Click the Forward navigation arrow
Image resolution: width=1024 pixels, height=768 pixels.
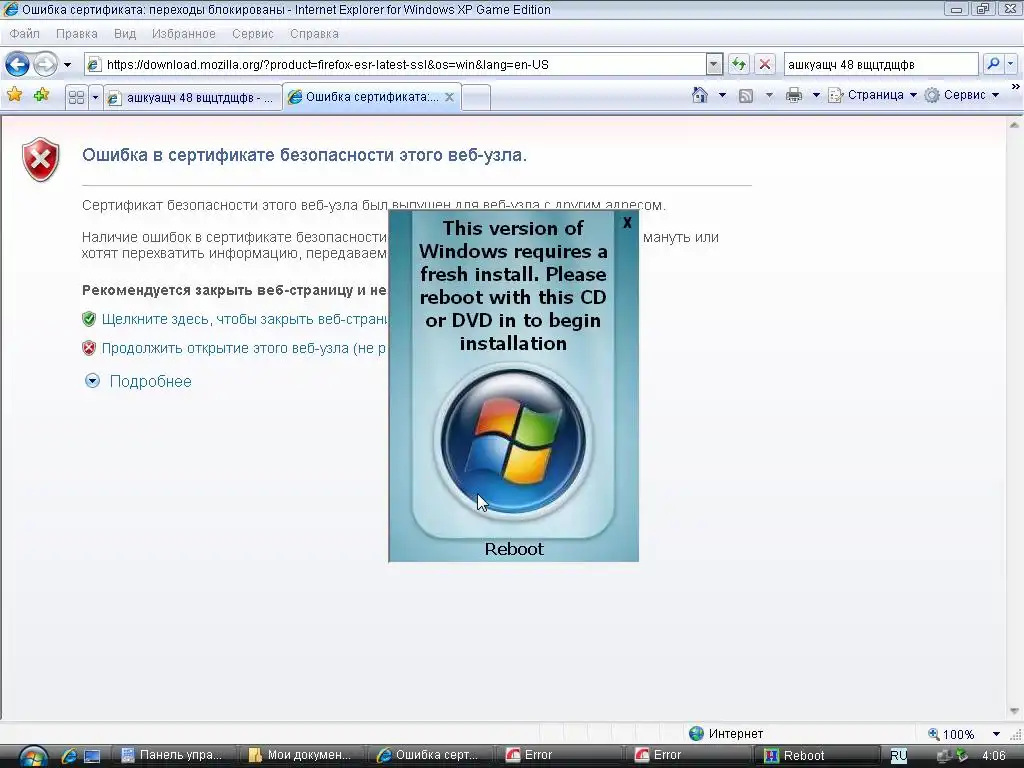pos(45,64)
